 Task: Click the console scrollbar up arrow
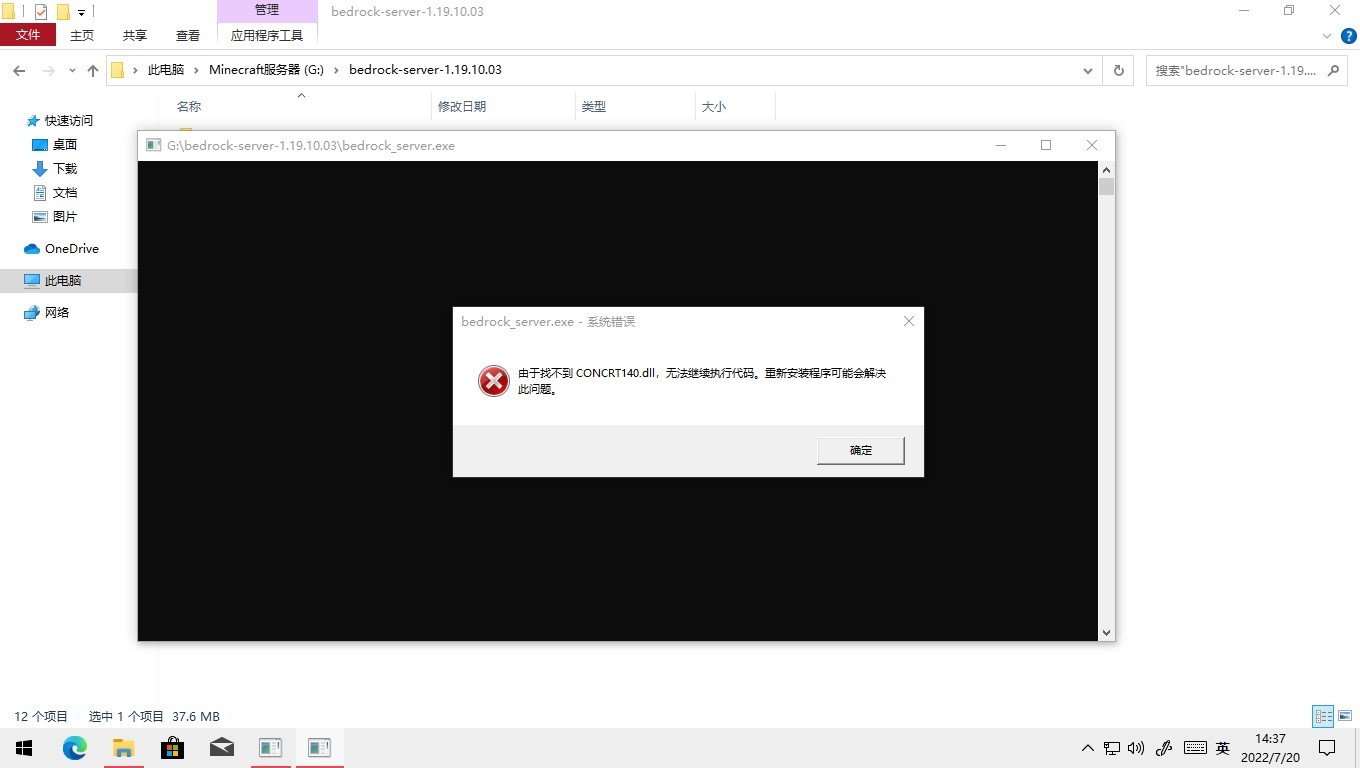1106,170
